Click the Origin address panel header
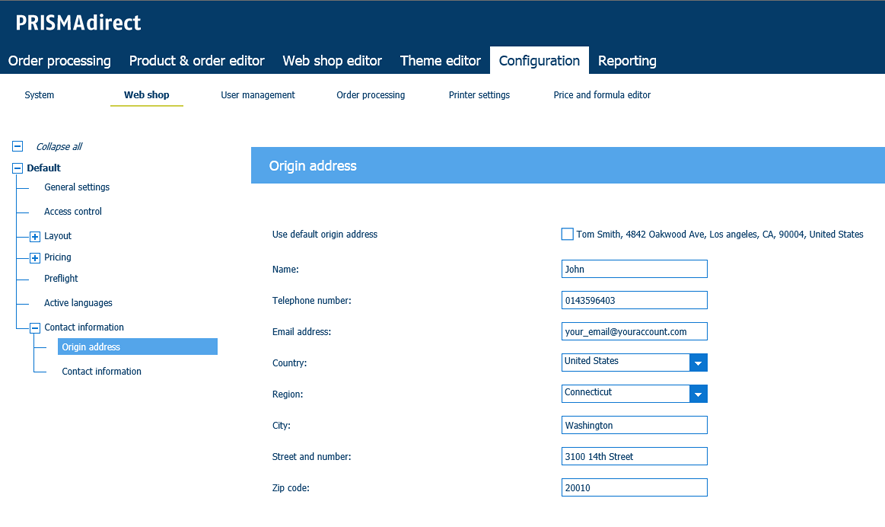Screen dimensions: 885x527 coord(568,165)
